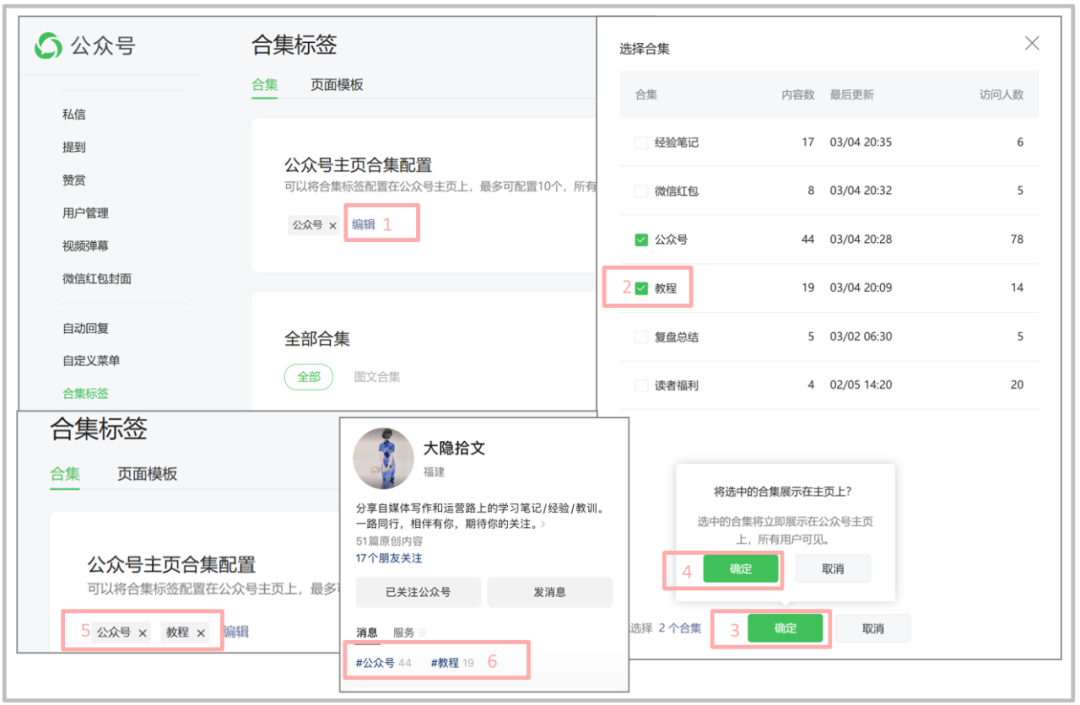Open the 17个朋友关注 link
This screenshot has height=705, width=1080.
click(x=388, y=558)
